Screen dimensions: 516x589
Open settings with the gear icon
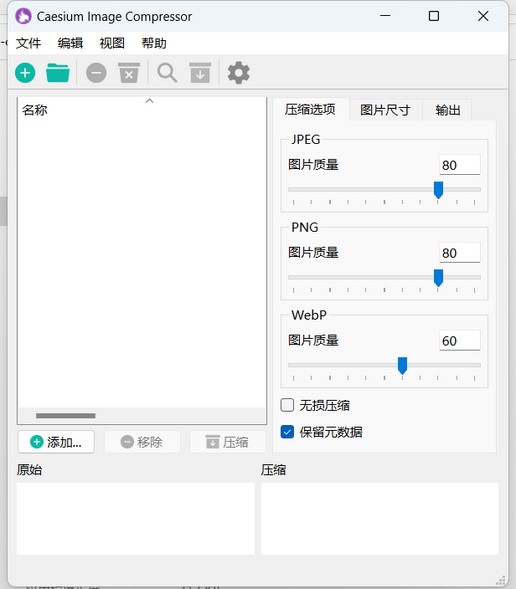click(x=238, y=73)
